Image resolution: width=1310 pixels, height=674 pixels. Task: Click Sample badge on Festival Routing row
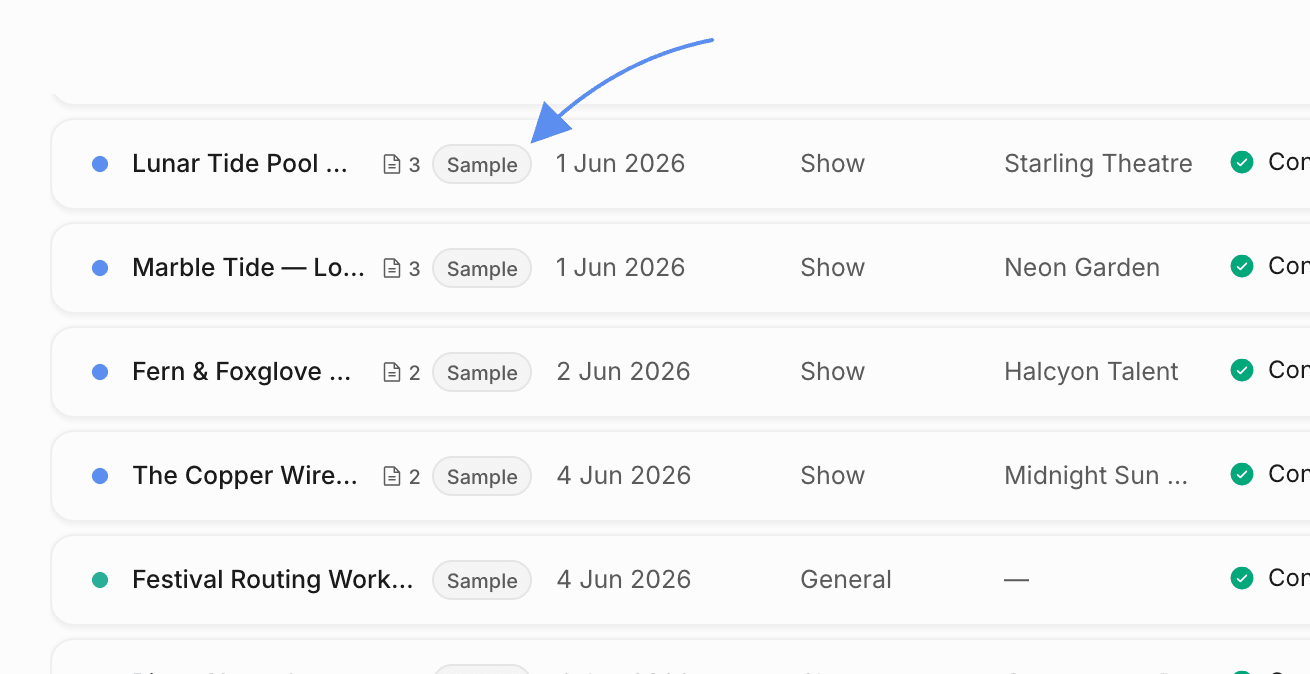click(x=482, y=580)
